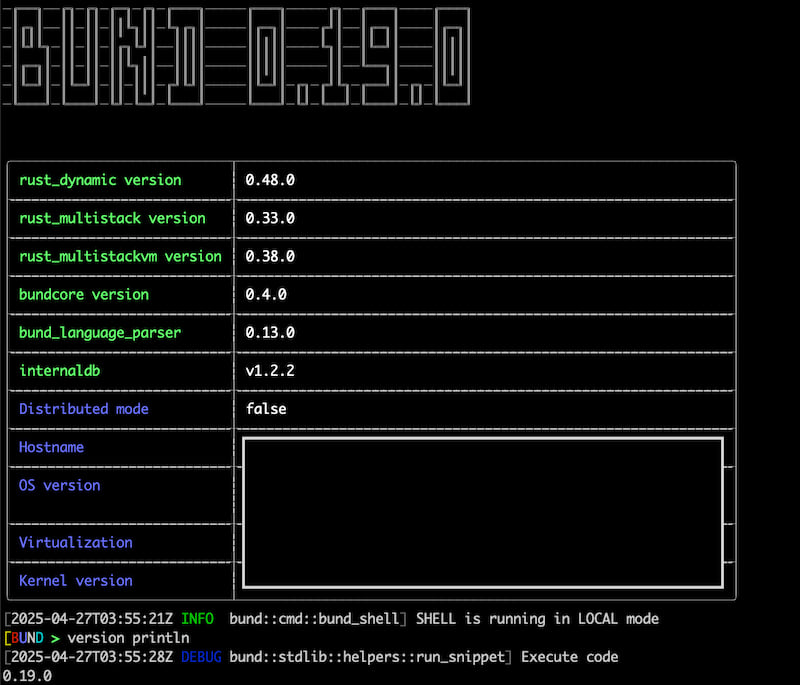
Task: Select the 0.33.0 version value
Action: (x=270, y=218)
